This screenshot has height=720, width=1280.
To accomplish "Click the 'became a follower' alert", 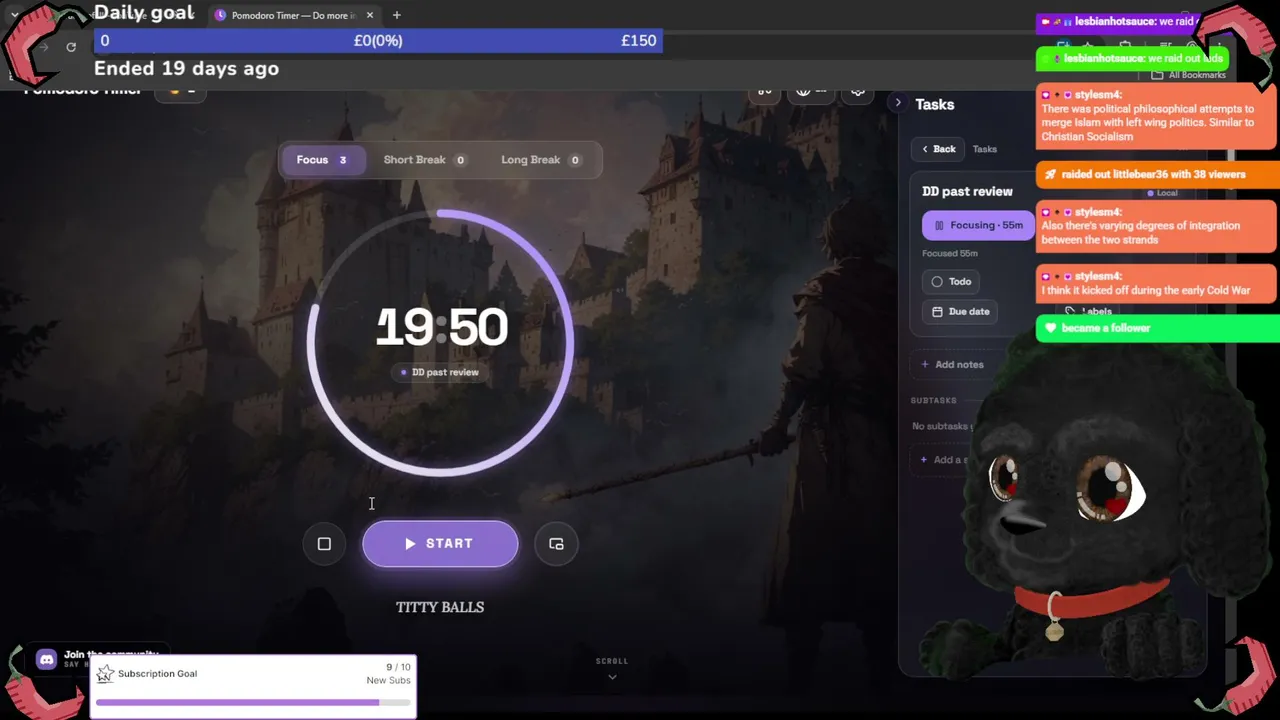I will pyautogui.click(x=1157, y=328).
